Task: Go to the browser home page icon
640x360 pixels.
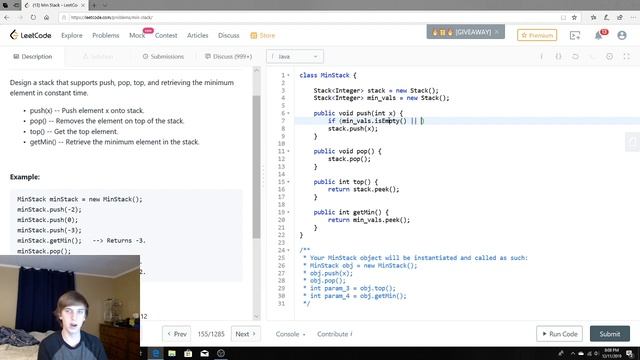Action: pos(47,18)
